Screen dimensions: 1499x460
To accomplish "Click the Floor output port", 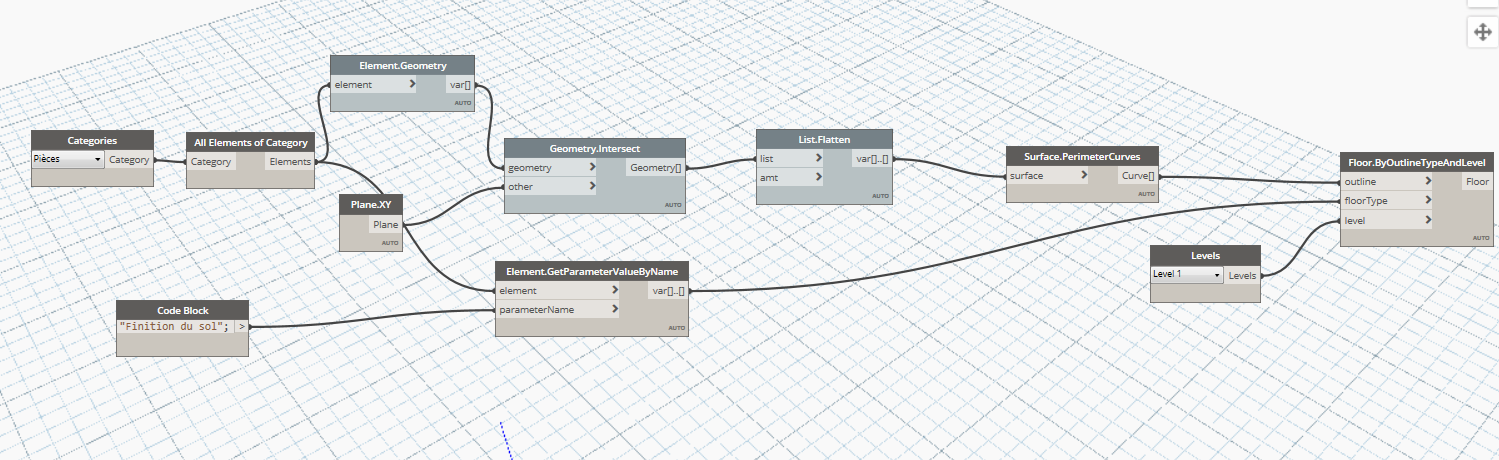I will click(x=1476, y=182).
